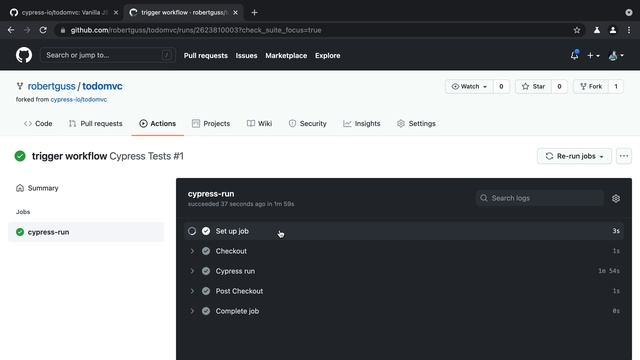Open the Watch dropdown
Screen dimensions: 640x360
tap(469, 87)
